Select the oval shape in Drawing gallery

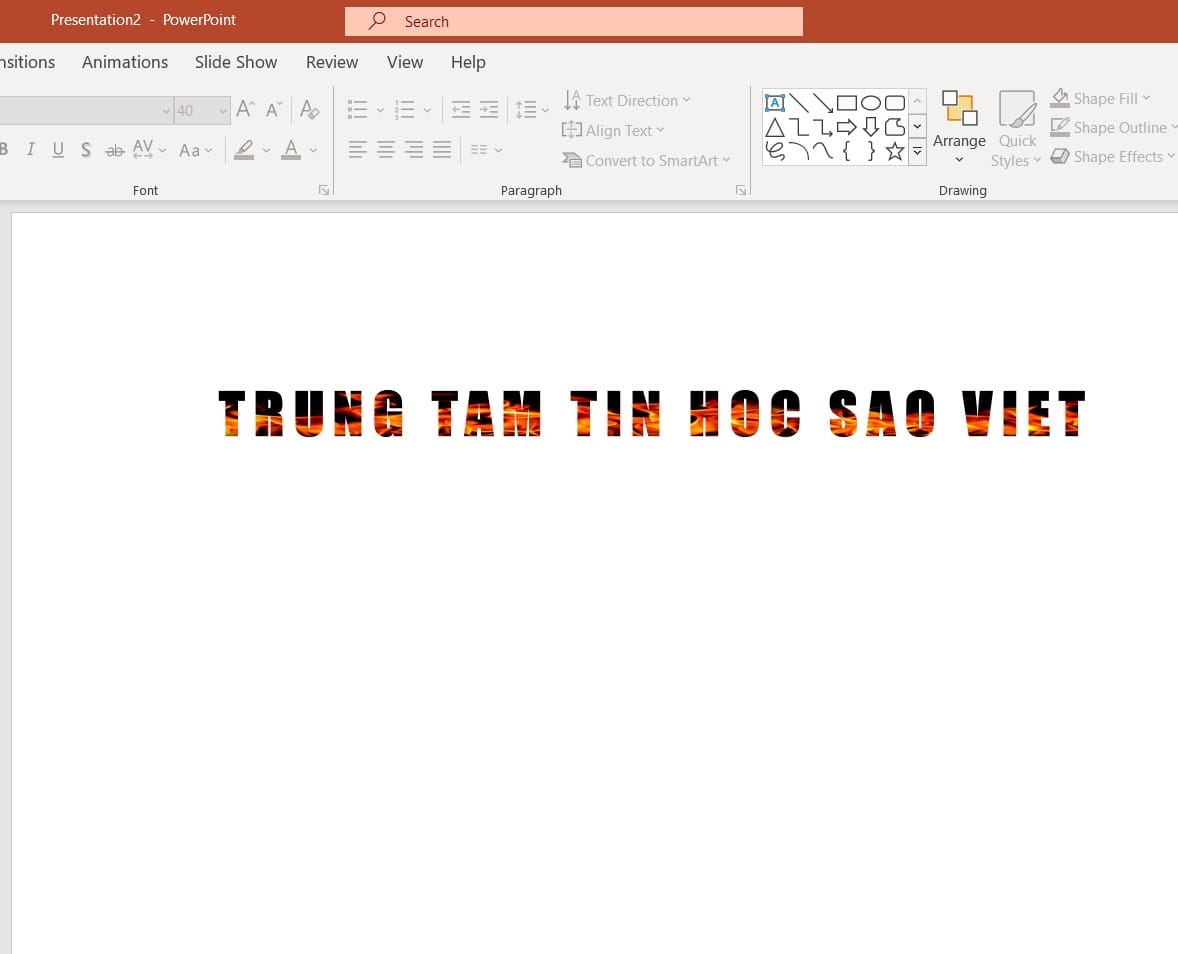(x=871, y=103)
